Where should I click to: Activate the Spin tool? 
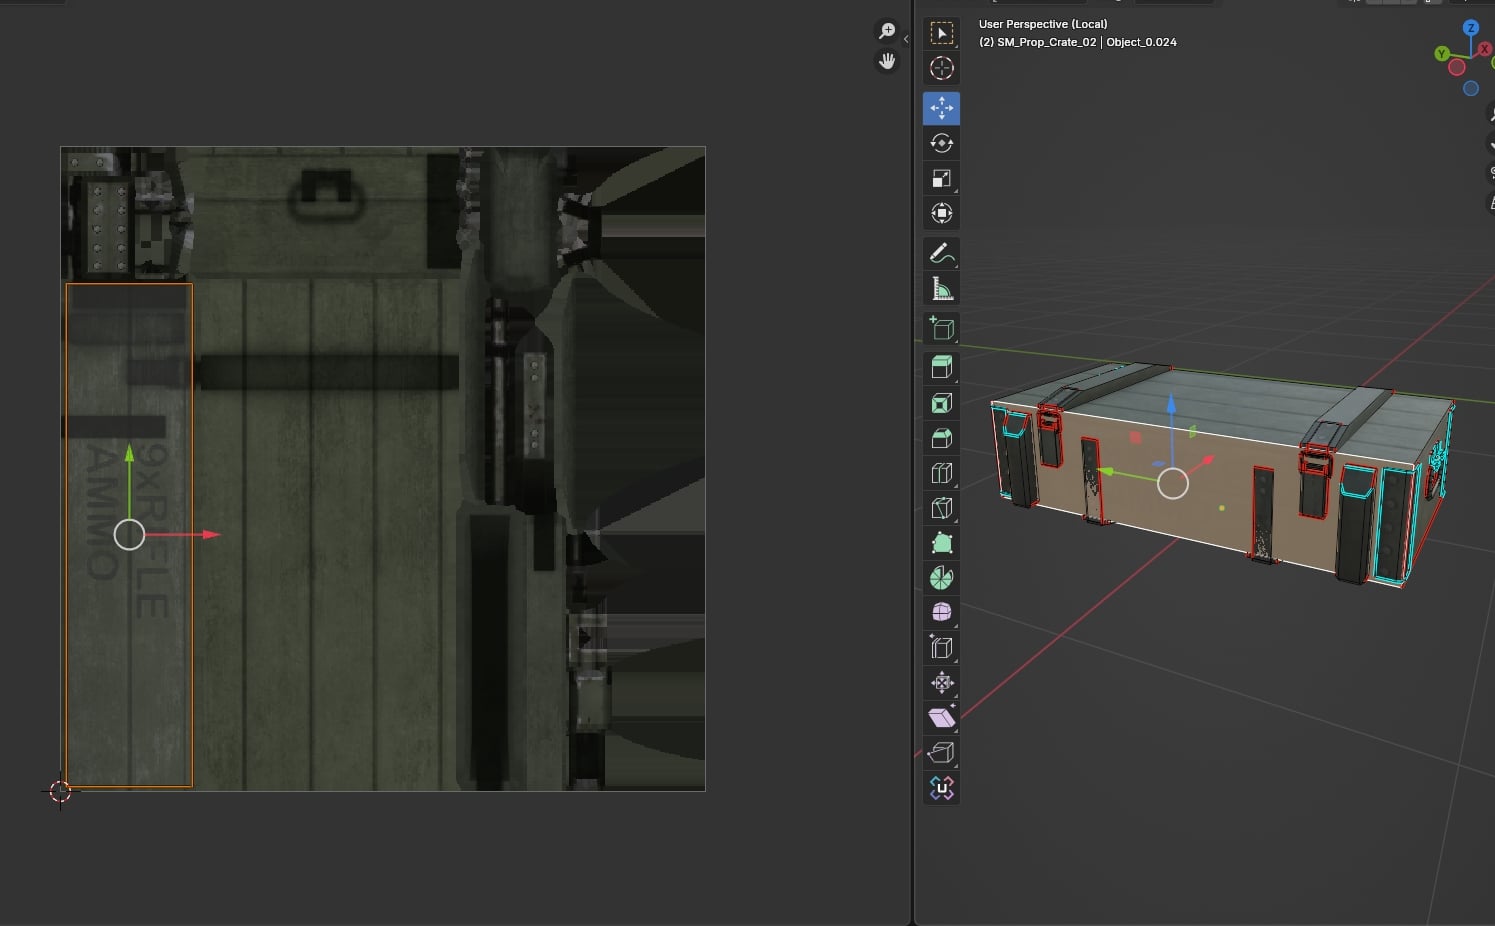[941, 578]
